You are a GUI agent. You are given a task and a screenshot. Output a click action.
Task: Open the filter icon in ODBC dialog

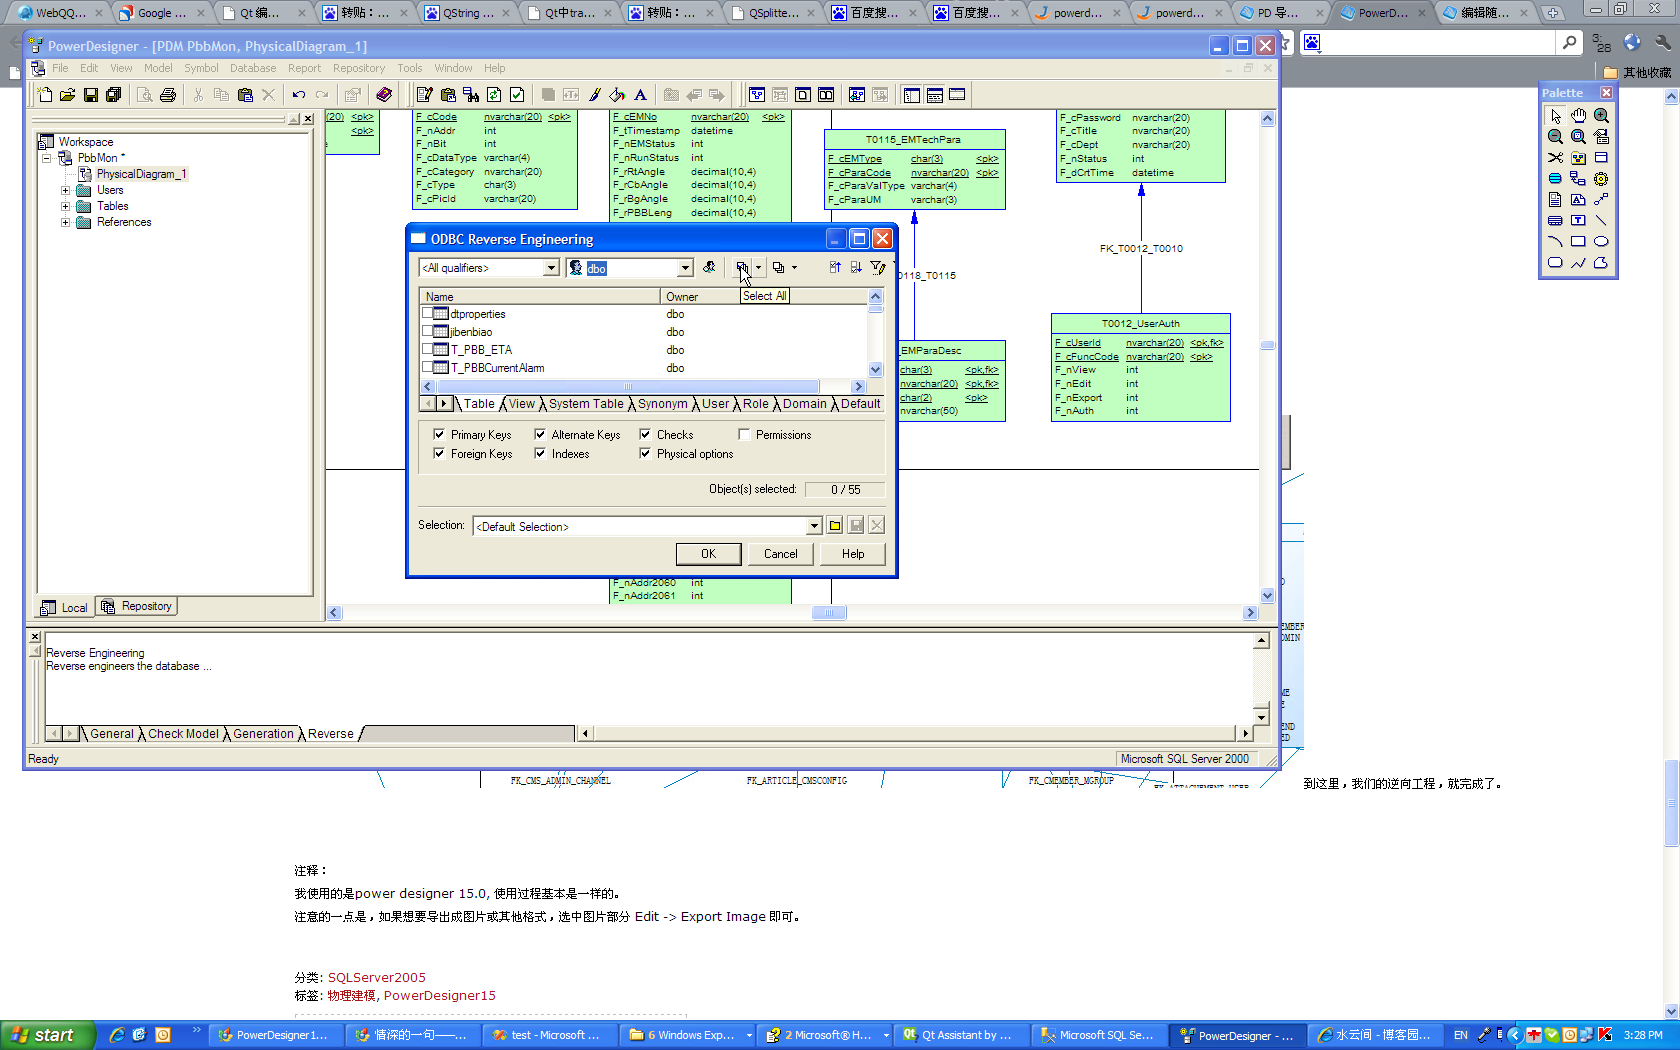coord(877,268)
